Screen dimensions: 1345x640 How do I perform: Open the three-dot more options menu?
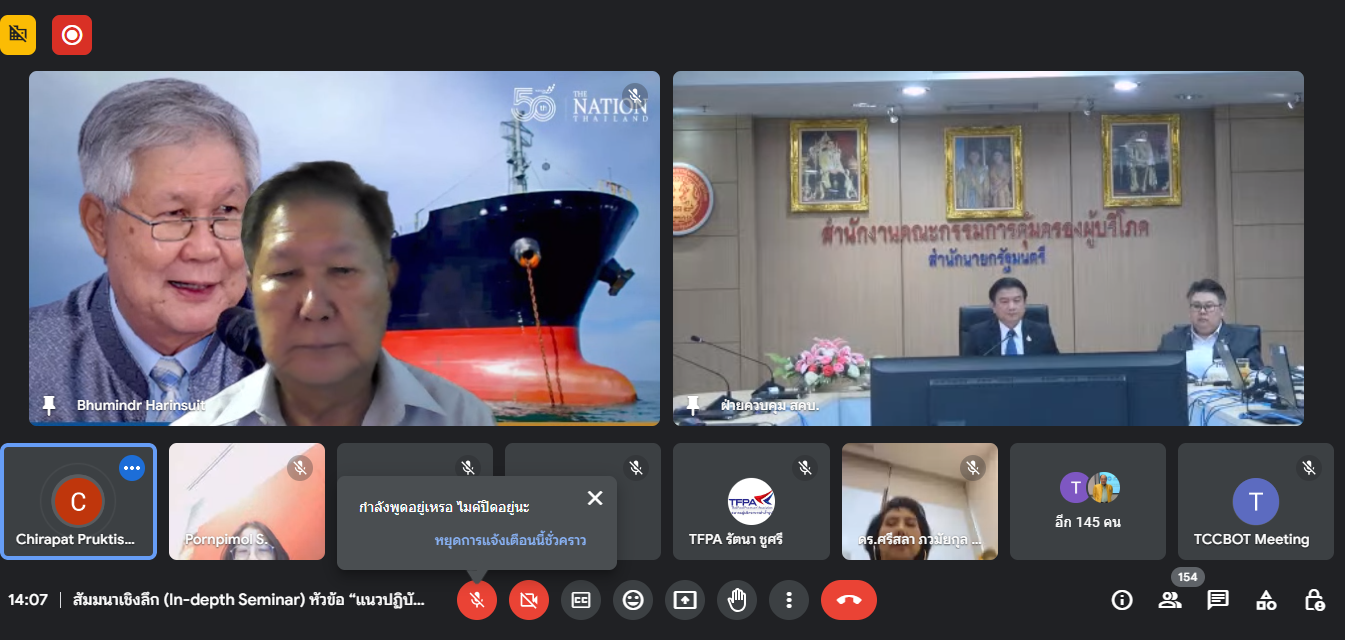789,600
